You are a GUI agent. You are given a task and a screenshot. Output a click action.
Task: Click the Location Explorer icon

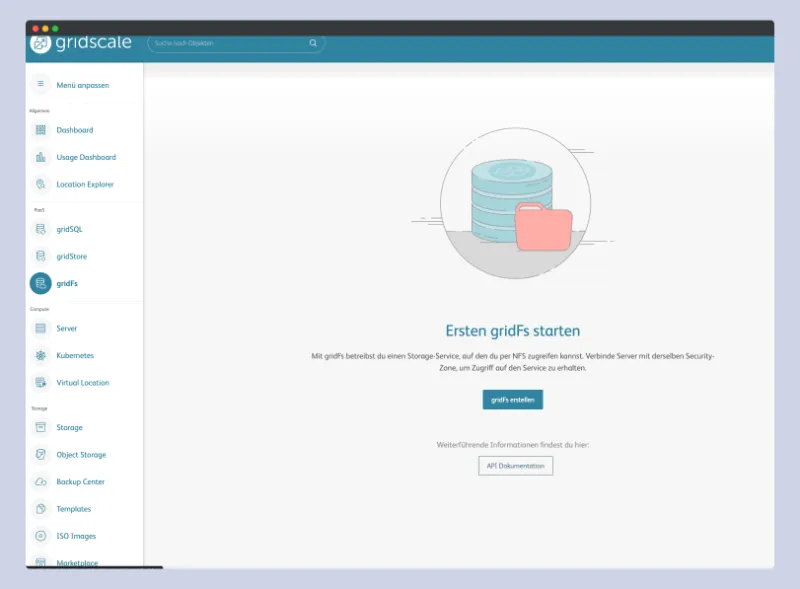pos(41,184)
